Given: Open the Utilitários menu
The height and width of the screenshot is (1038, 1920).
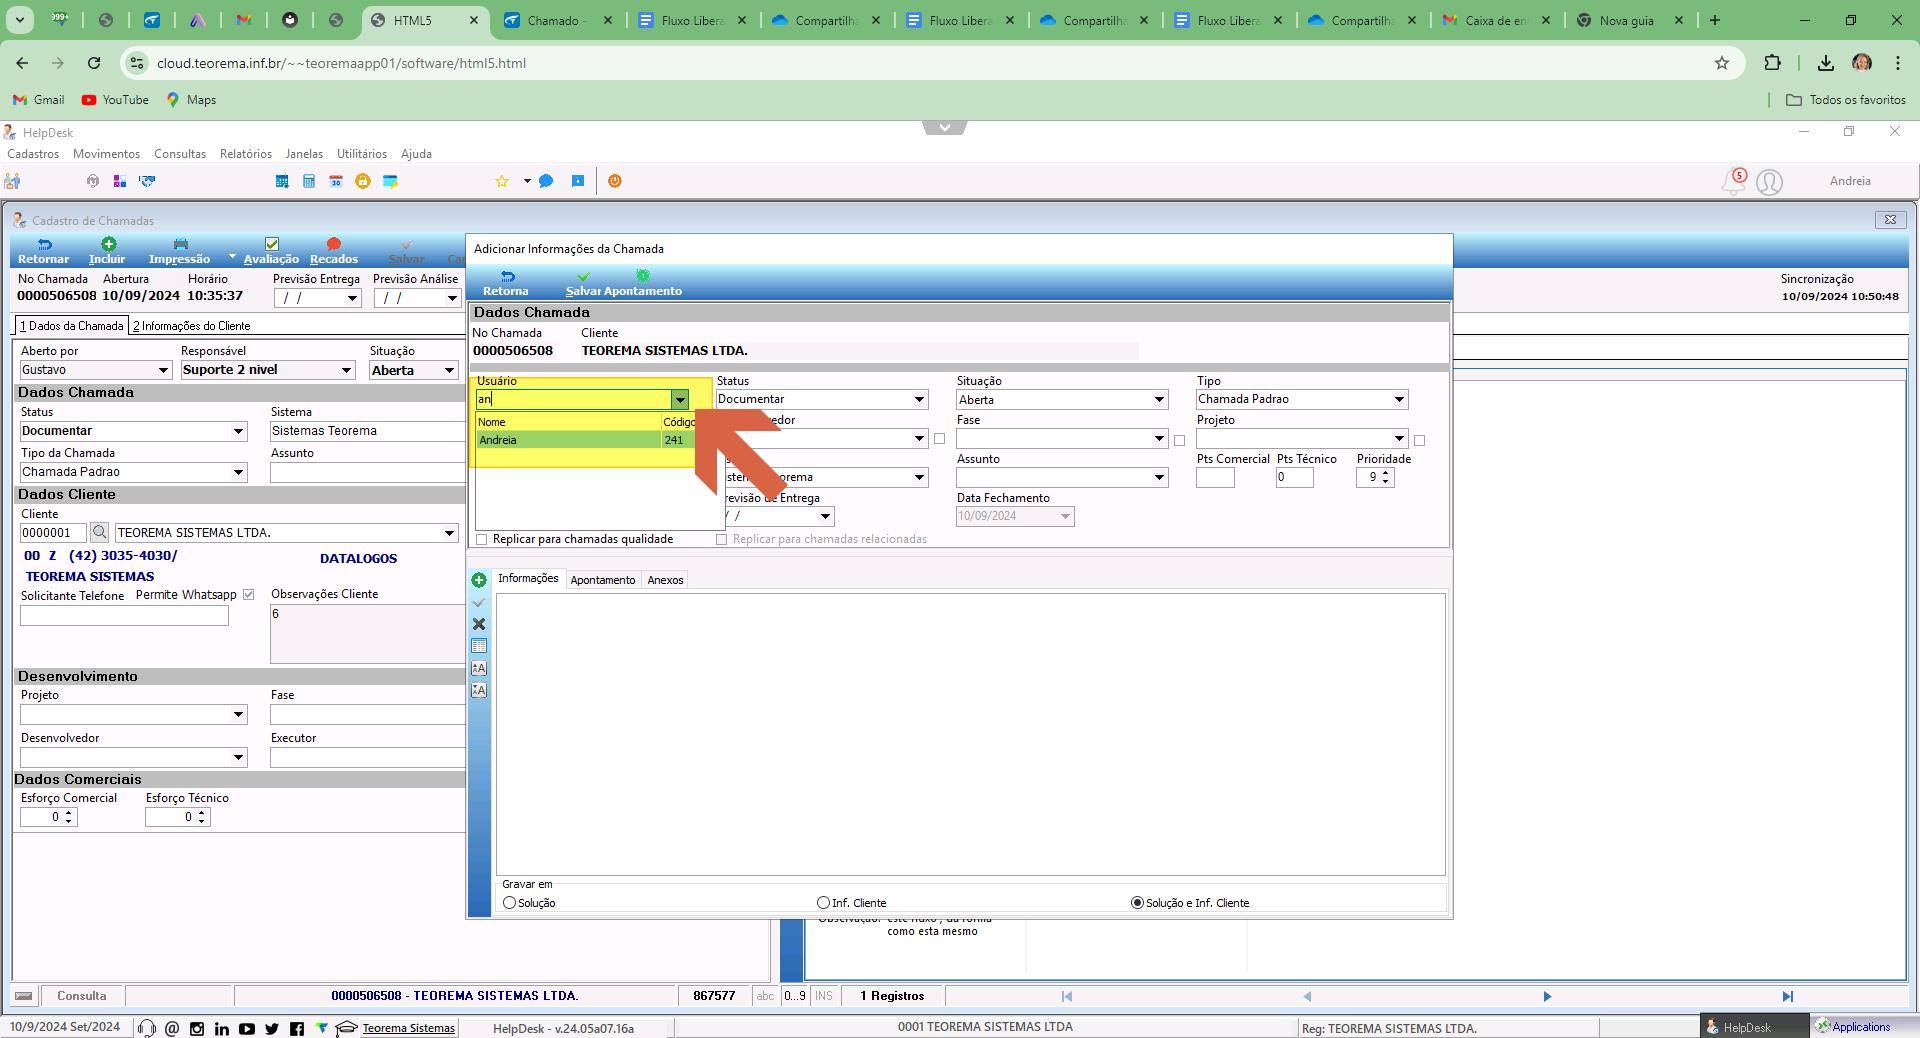Looking at the screenshot, I should [x=362, y=154].
